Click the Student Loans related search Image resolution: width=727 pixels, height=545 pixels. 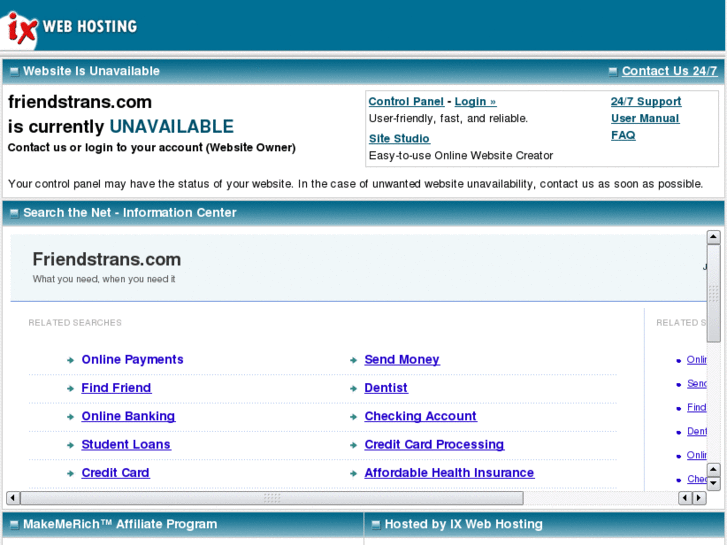tap(126, 444)
